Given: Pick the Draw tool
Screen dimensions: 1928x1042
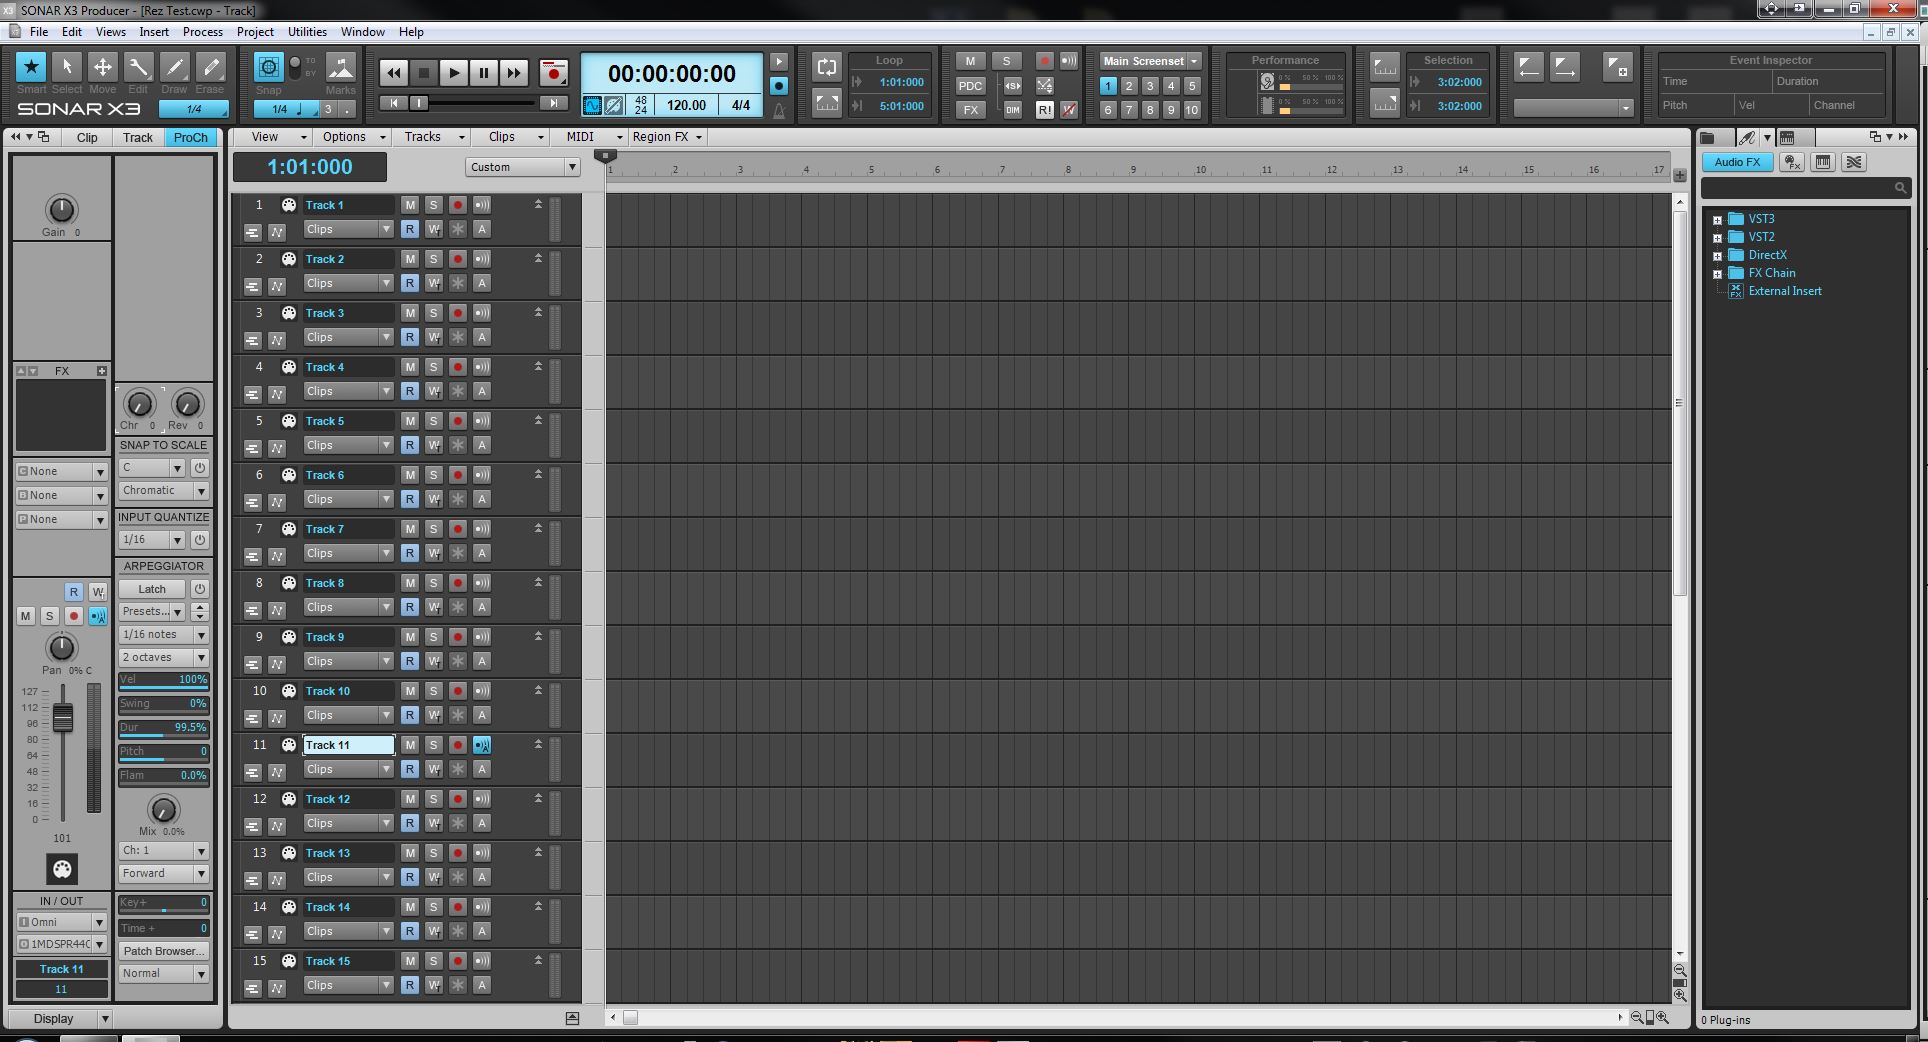Looking at the screenshot, I should coord(174,68).
